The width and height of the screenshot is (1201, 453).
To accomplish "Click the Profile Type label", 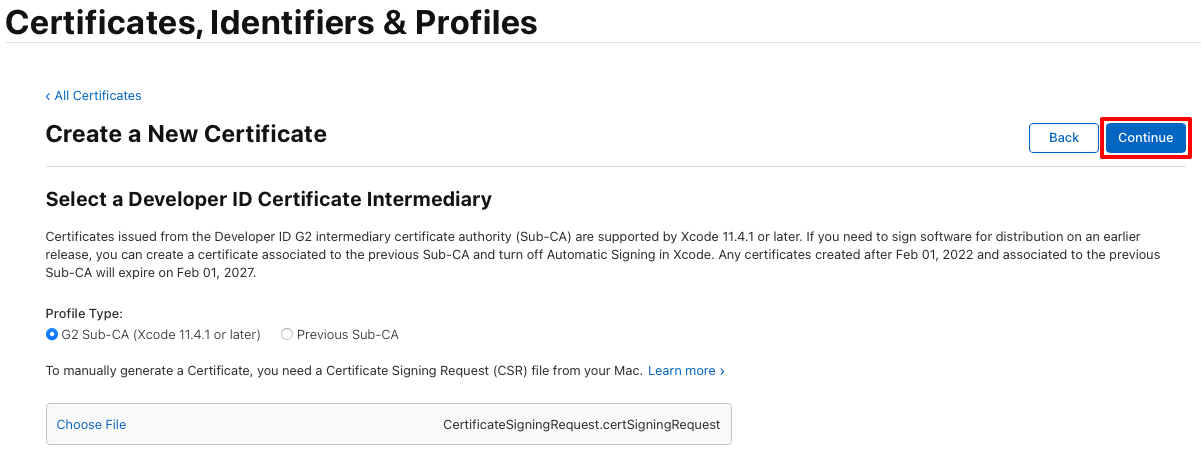I will tap(84, 313).
